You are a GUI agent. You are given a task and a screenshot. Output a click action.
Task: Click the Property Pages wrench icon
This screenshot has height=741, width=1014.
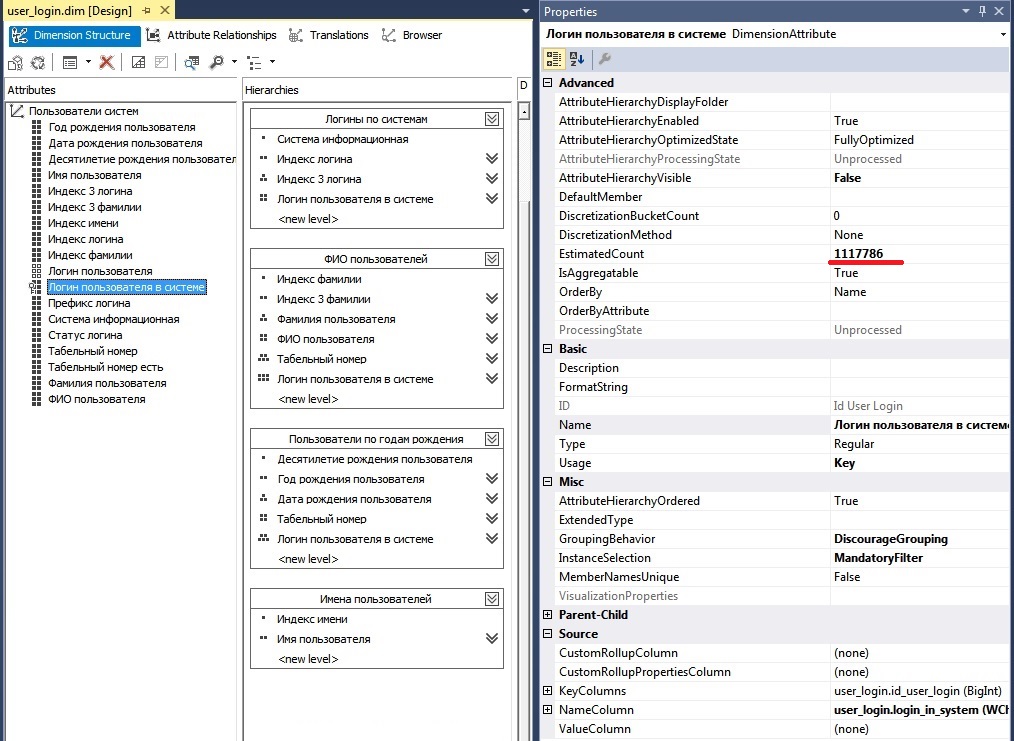tap(605, 59)
